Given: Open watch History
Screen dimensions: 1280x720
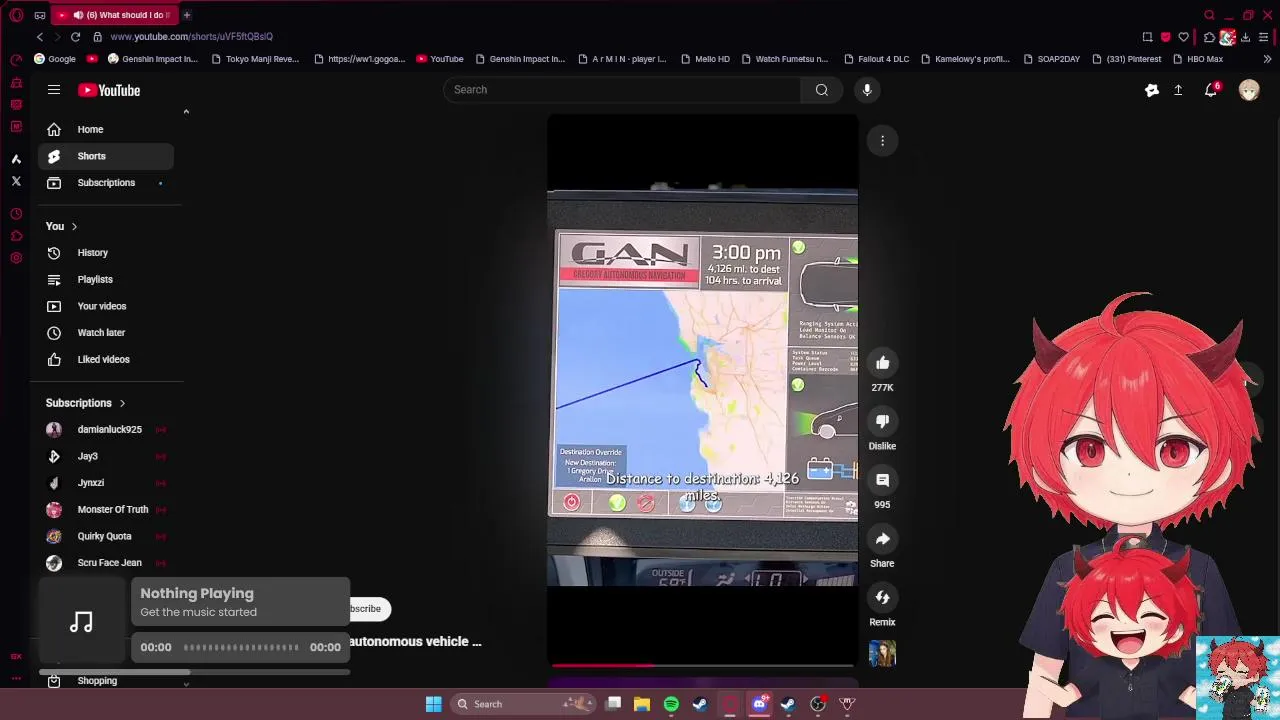Looking at the screenshot, I should pyautogui.click(x=106, y=253).
